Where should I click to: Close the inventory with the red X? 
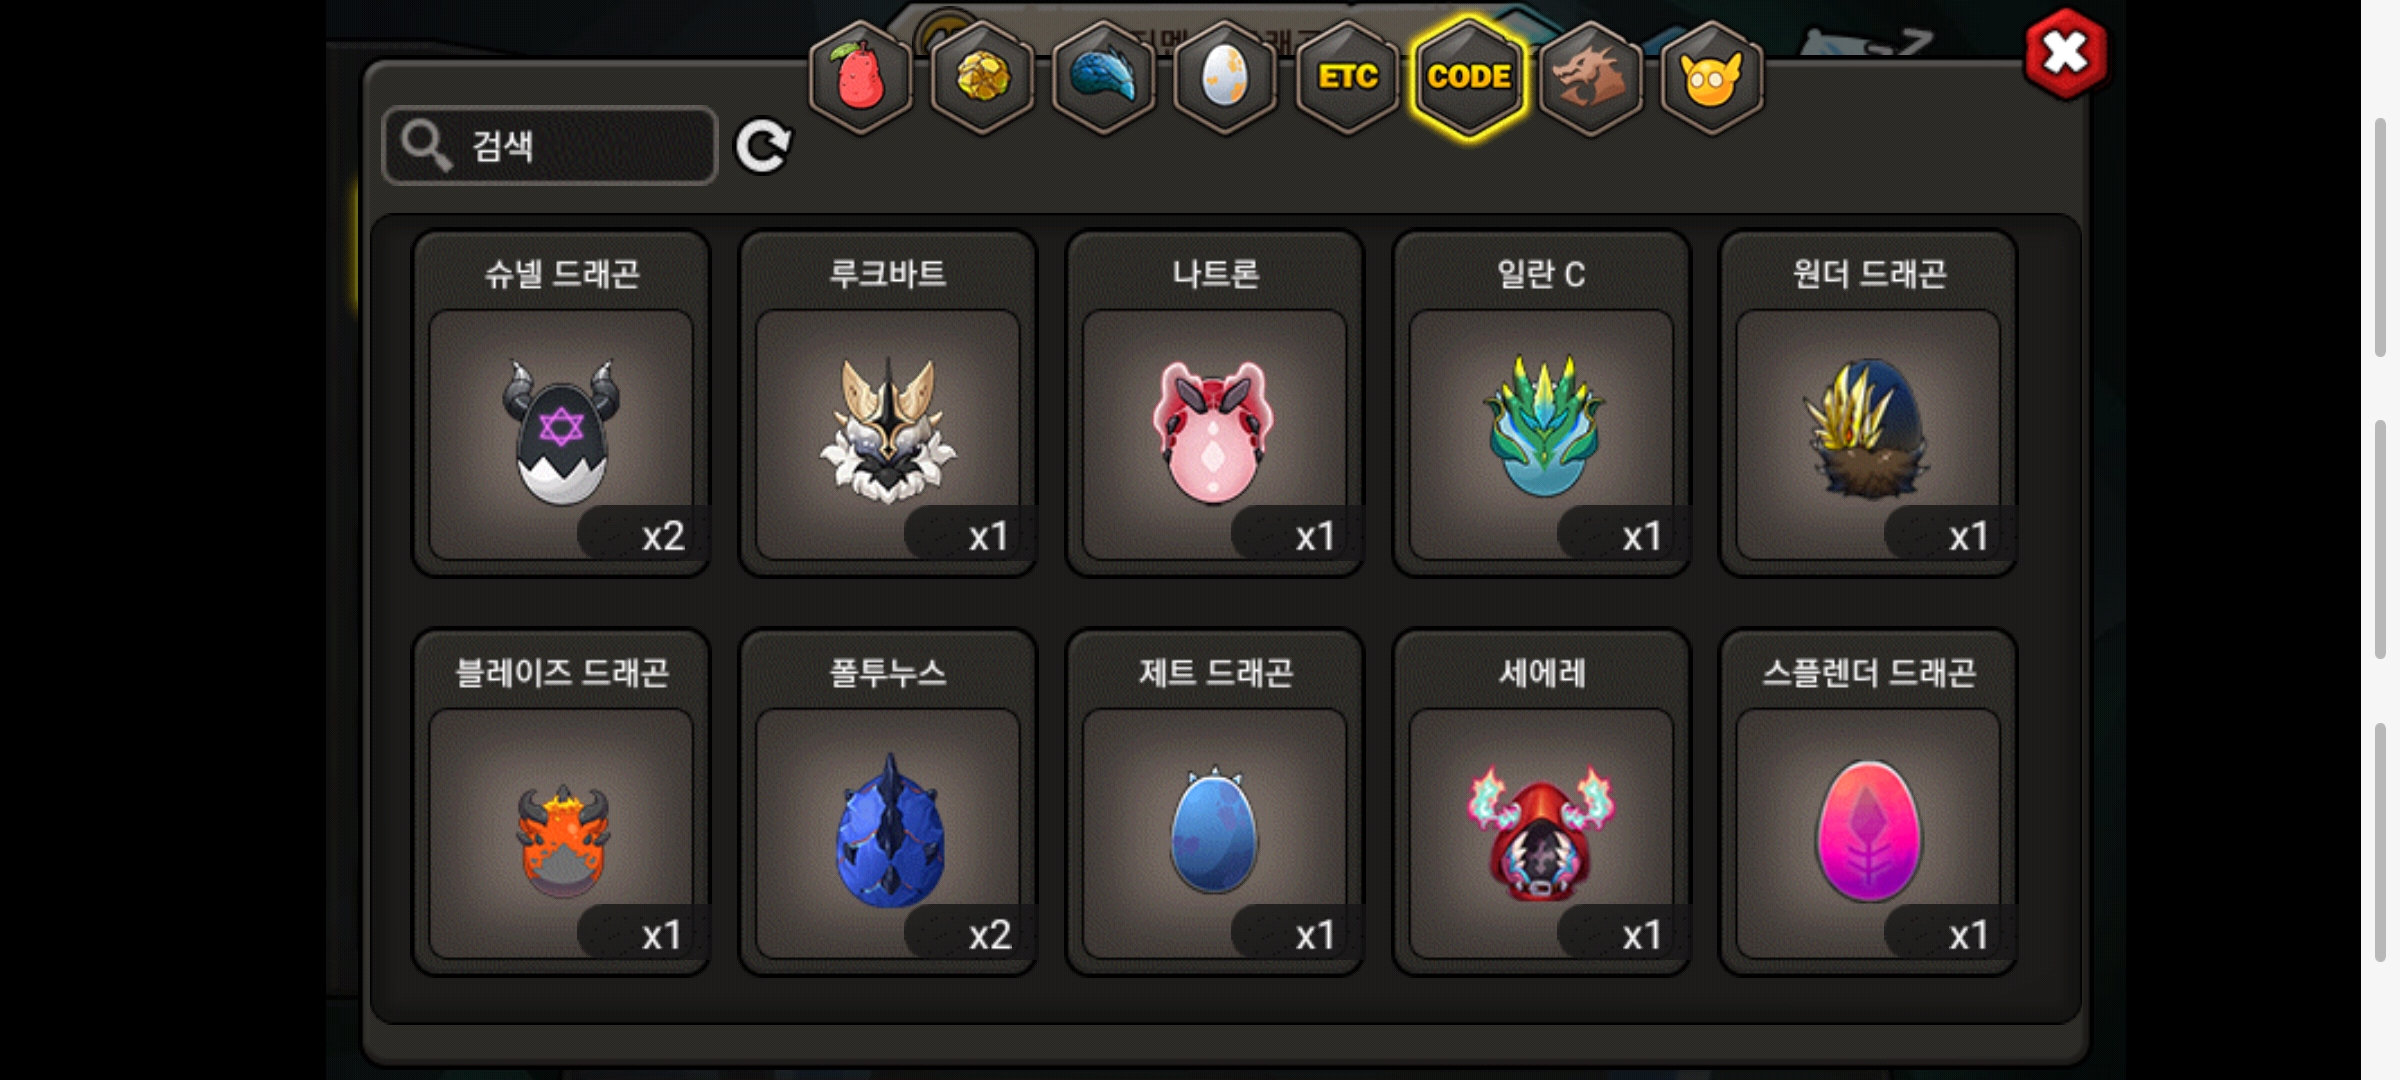click(2066, 54)
